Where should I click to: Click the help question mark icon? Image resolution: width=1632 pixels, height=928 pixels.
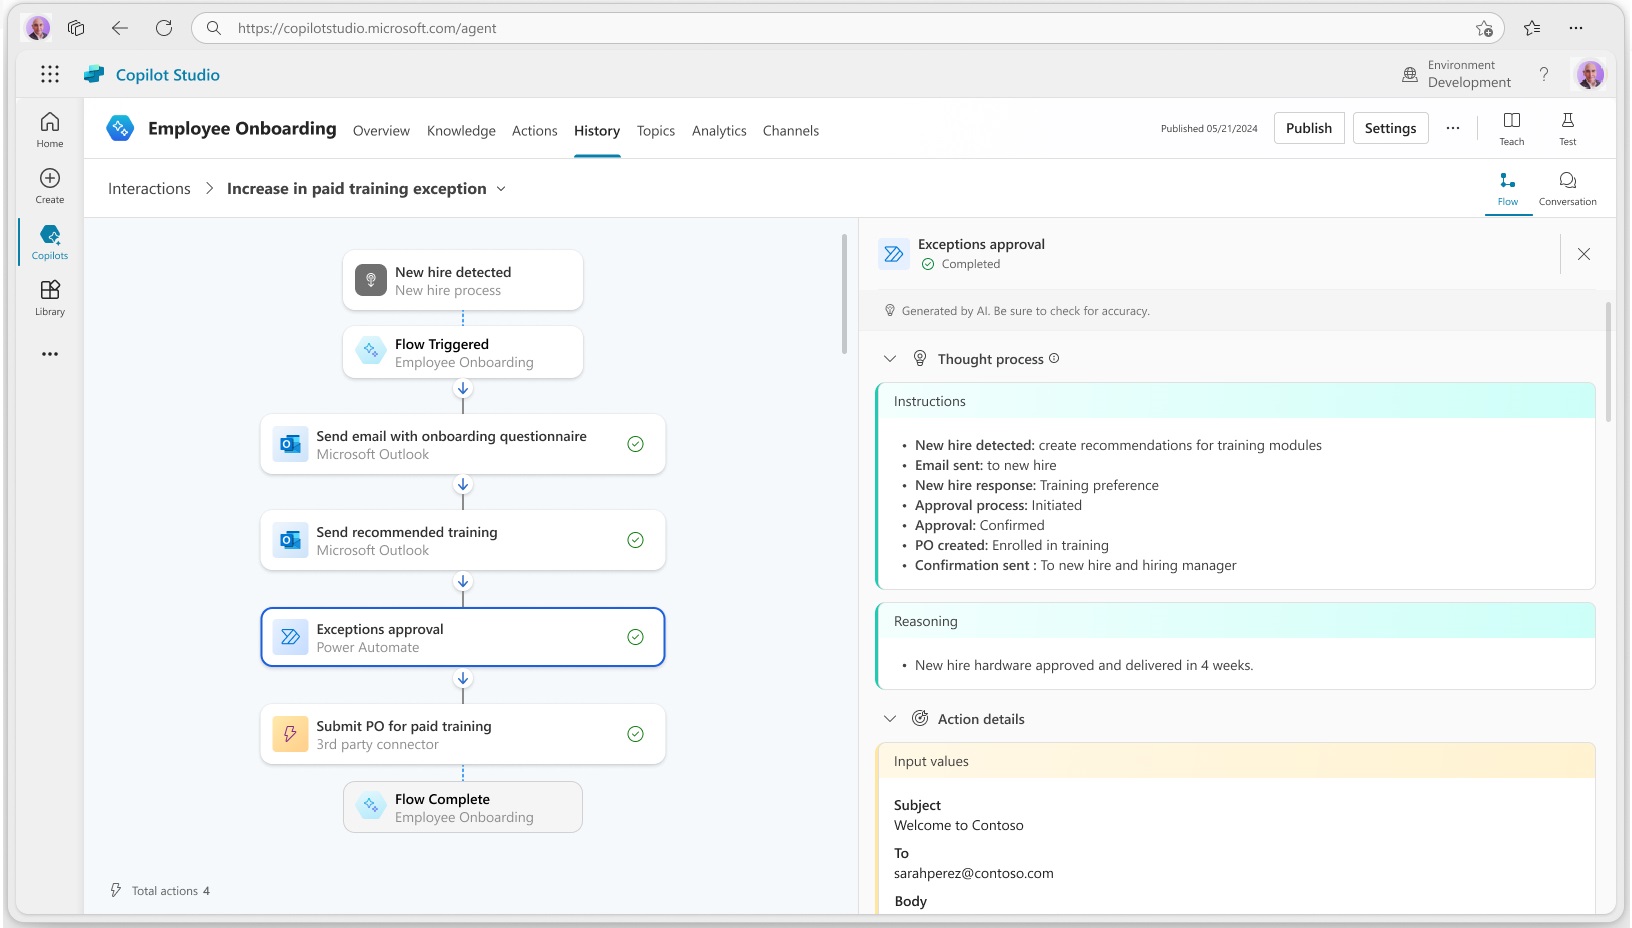1543,74
